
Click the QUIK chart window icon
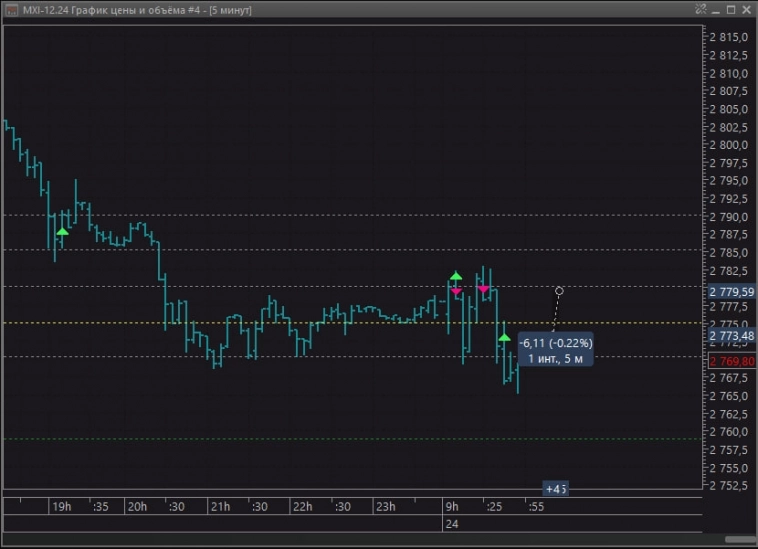11,9
